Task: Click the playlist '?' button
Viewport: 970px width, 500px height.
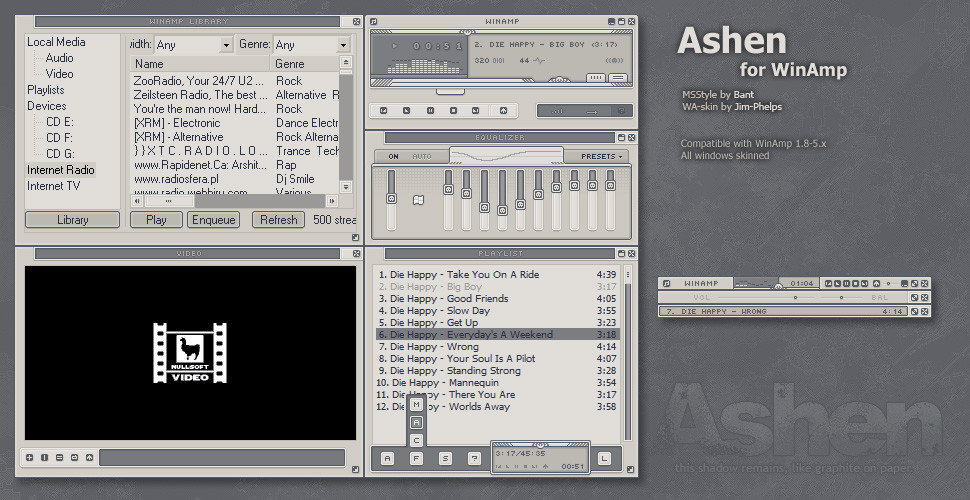Action: tap(474, 459)
